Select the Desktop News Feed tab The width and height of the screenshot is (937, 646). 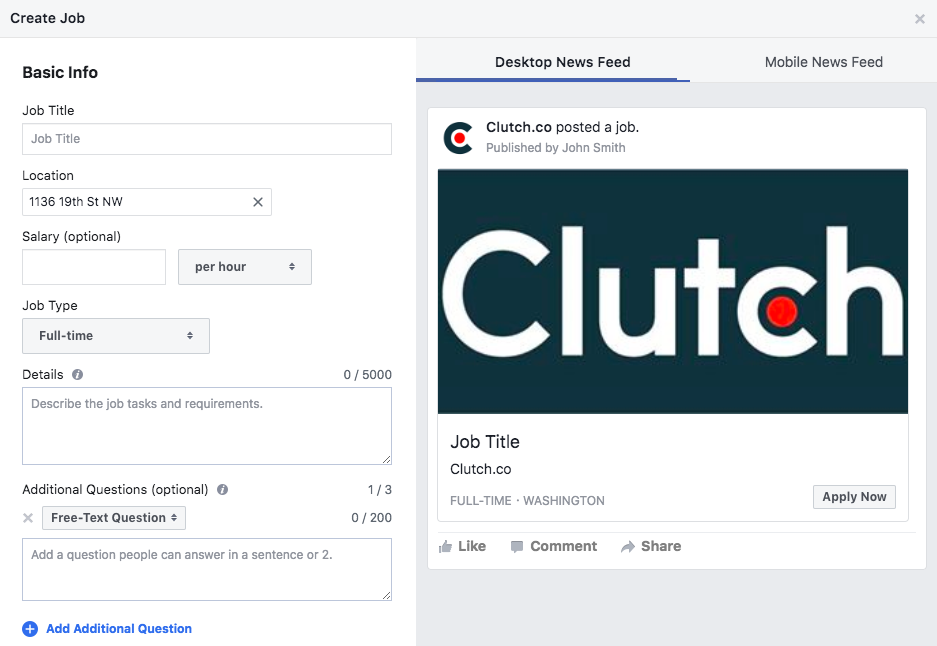[x=562, y=62]
